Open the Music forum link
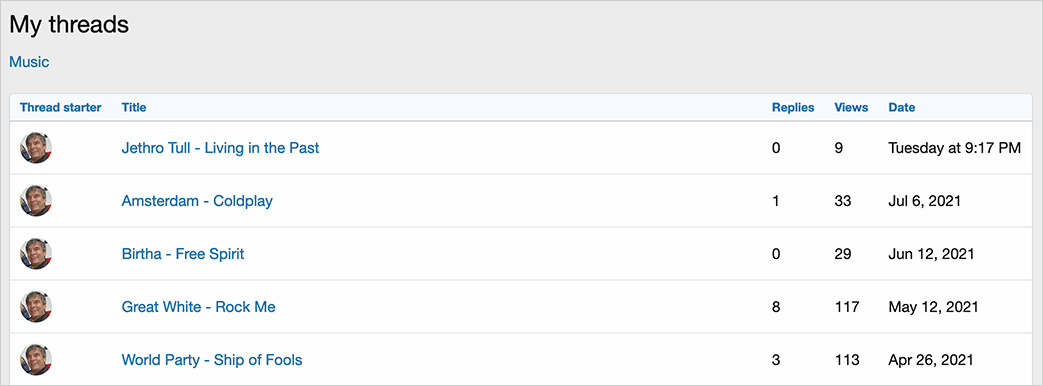Screen dimensions: 1043x386 (x=29, y=62)
